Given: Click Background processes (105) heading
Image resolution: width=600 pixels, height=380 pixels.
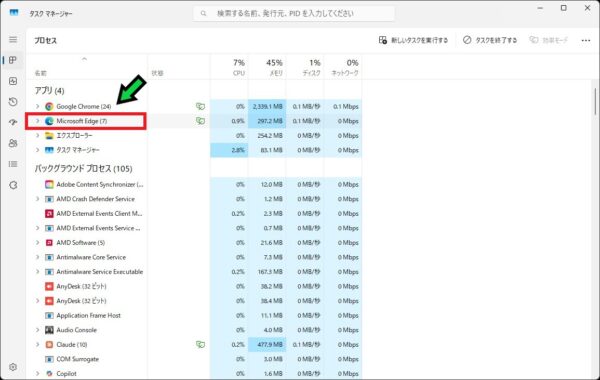Looking at the screenshot, I should tap(83, 168).
